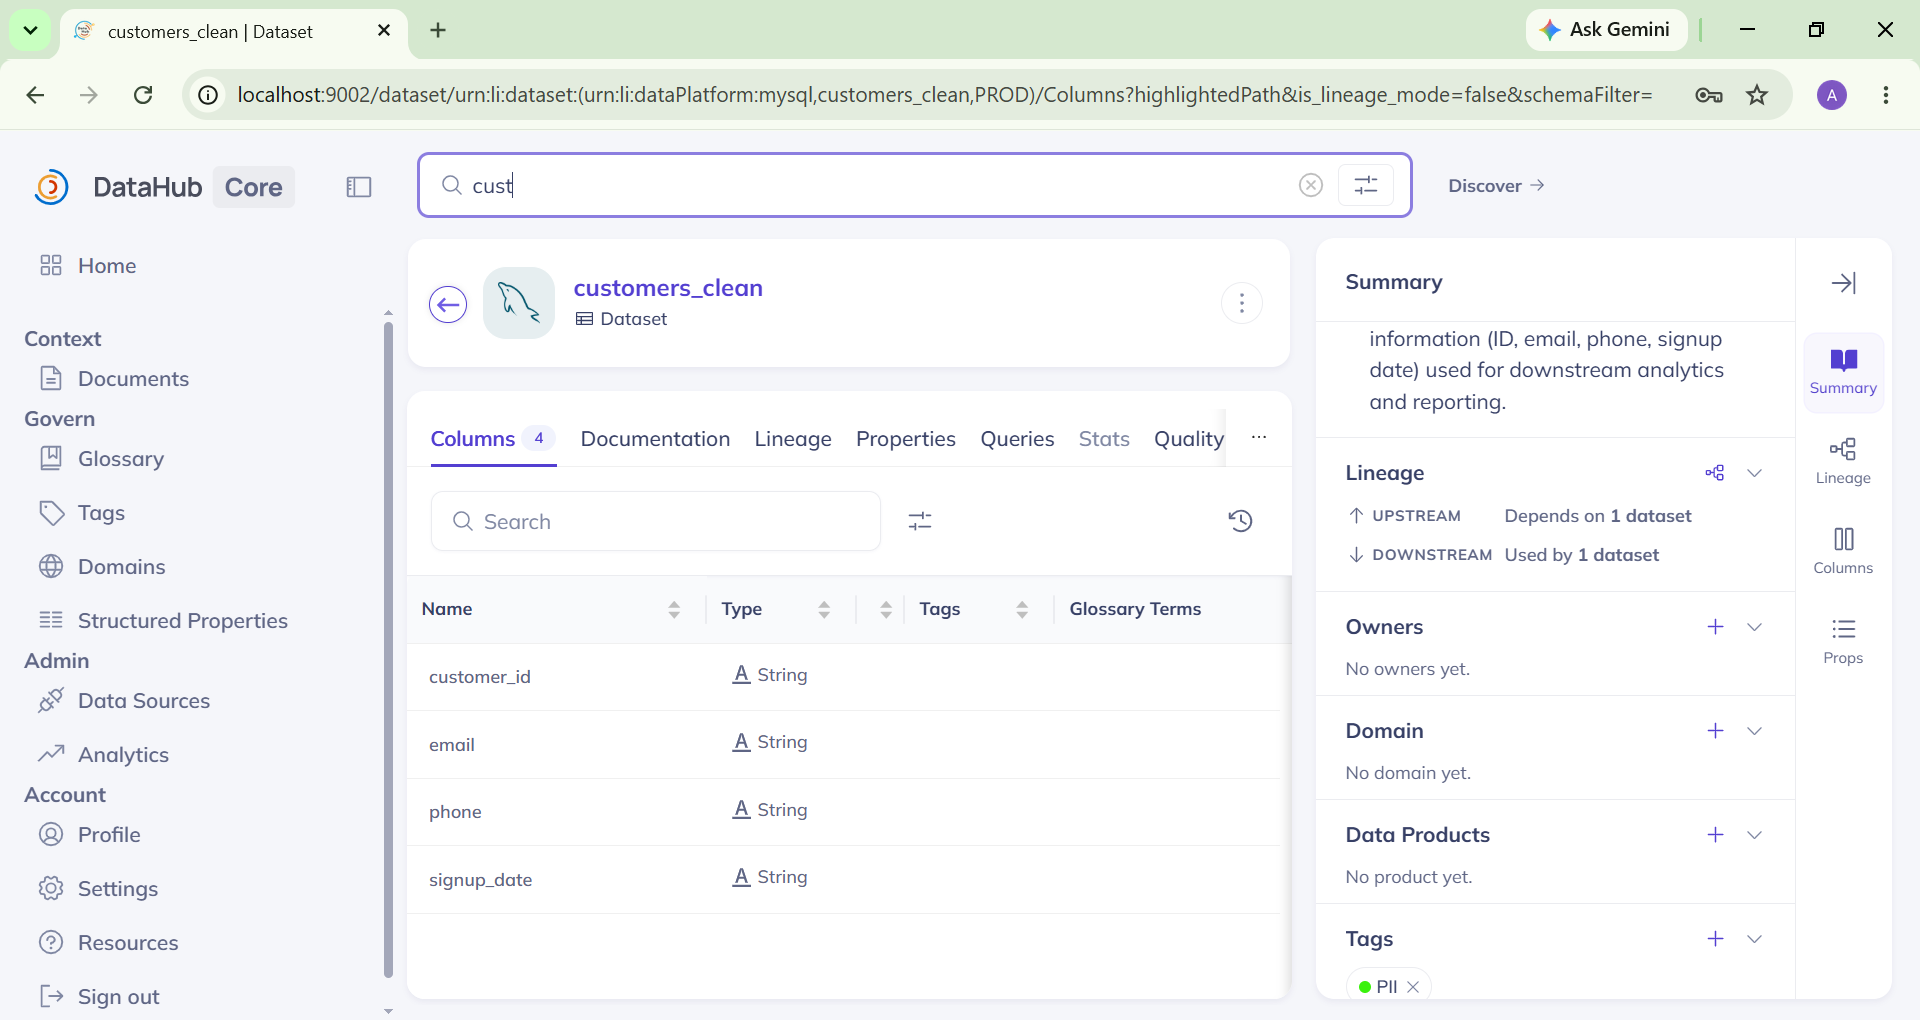The image size is (1920, 1020).
Task: Add an owner with plus icon
Action: pyautogui.click(x=1716, y=627)
